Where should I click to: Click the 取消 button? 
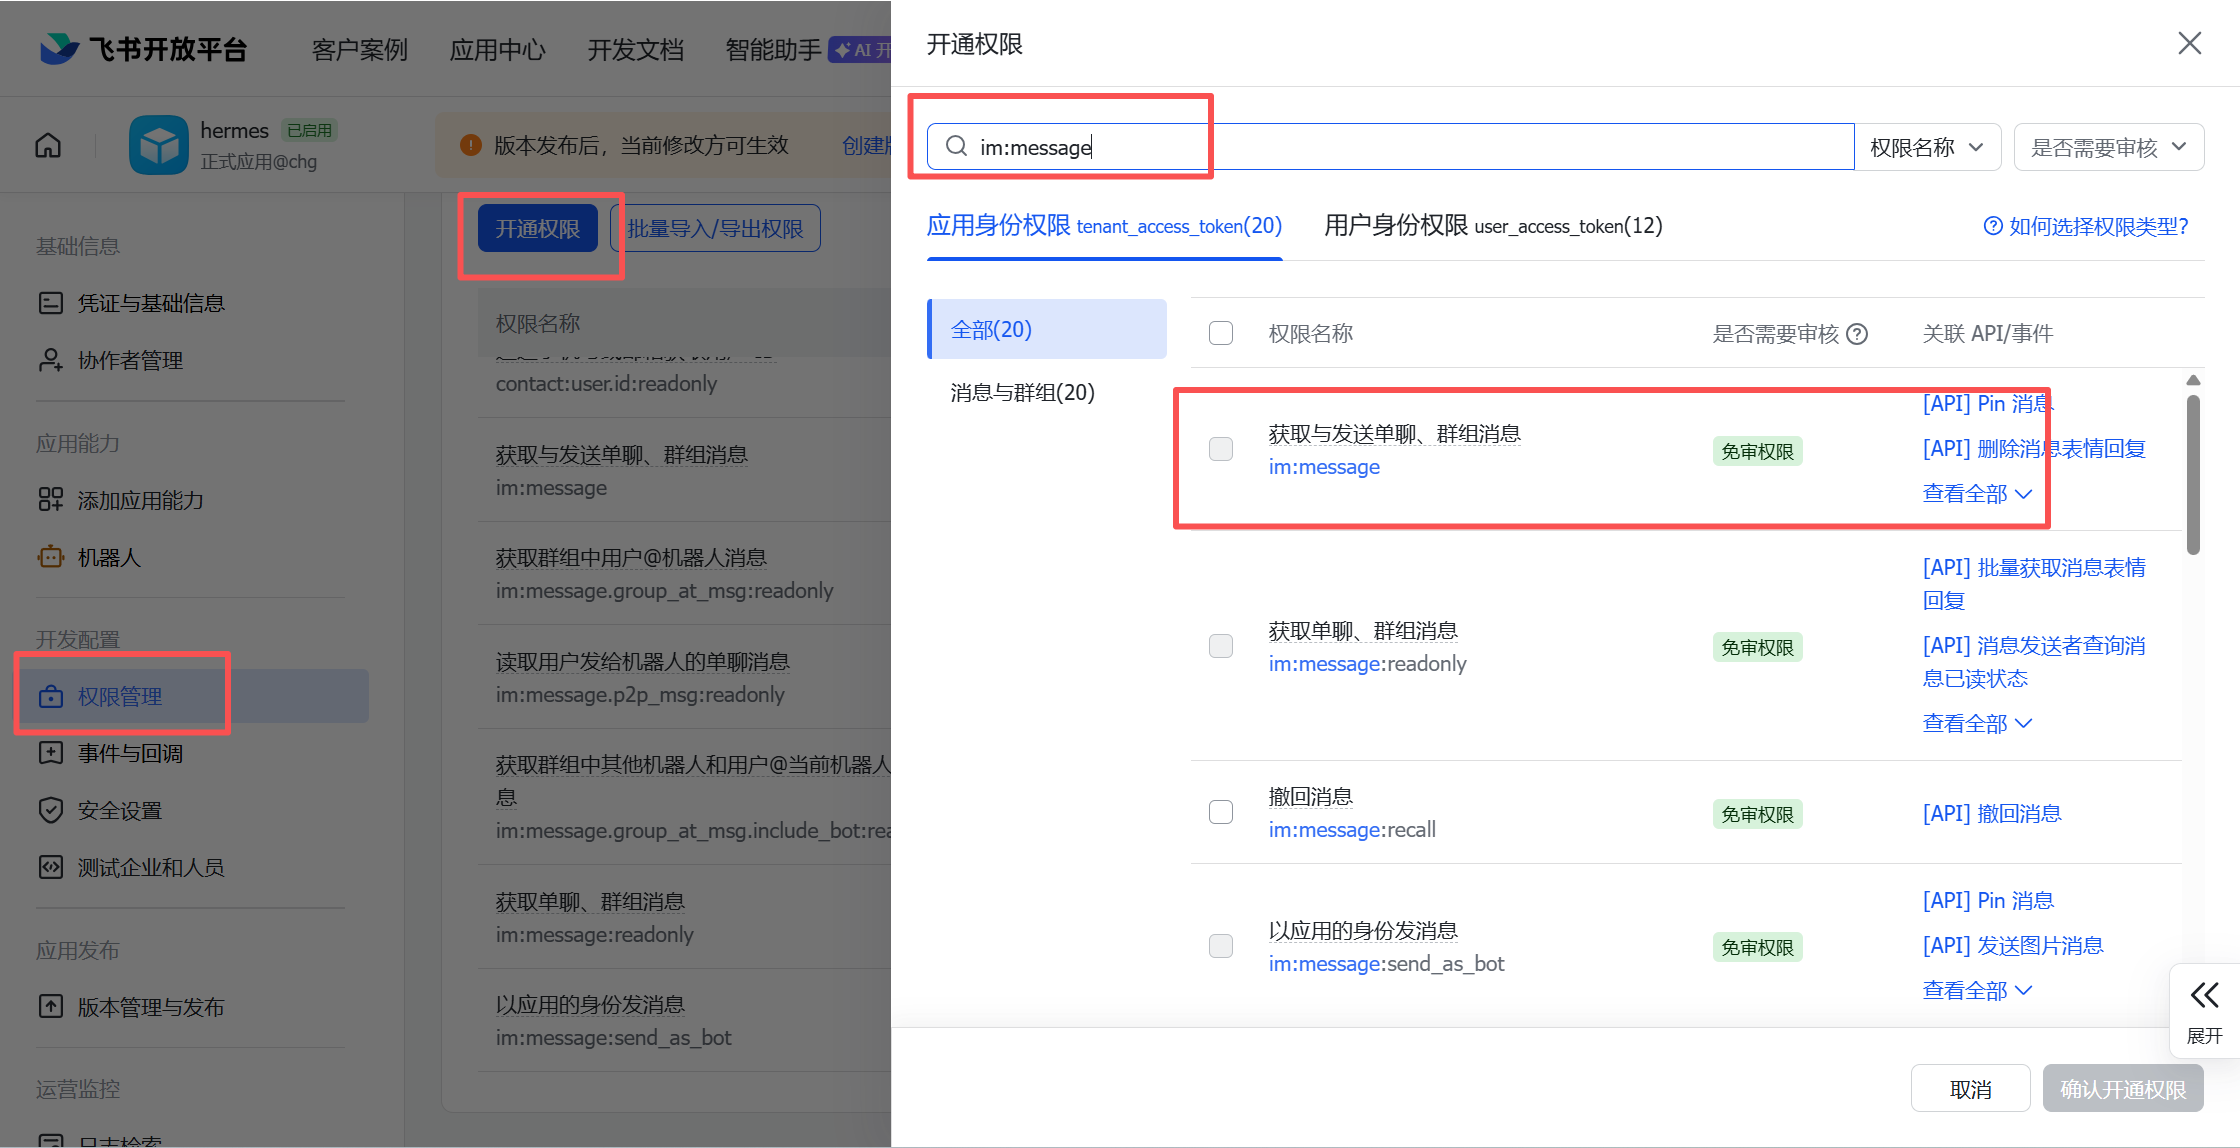click(1969, 1088)
